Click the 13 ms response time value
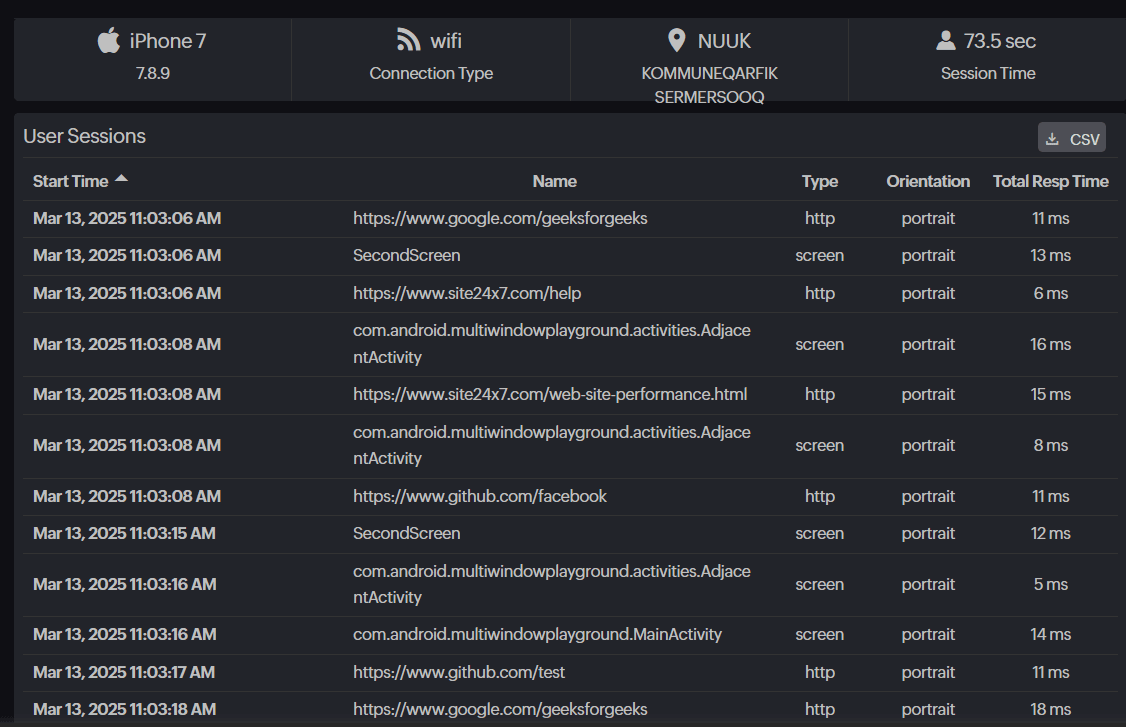 pyautogui.click(x=1051, y=255)
